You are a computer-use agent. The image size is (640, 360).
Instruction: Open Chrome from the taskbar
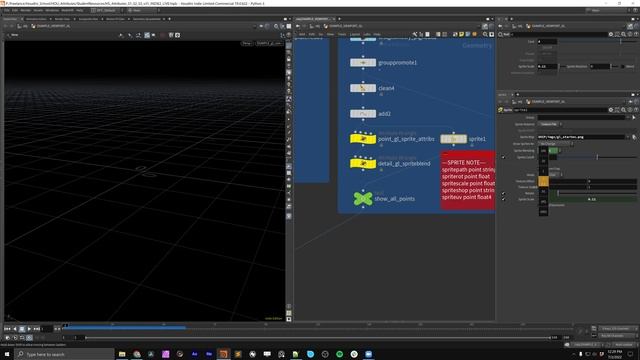click(x=136, y=354)
